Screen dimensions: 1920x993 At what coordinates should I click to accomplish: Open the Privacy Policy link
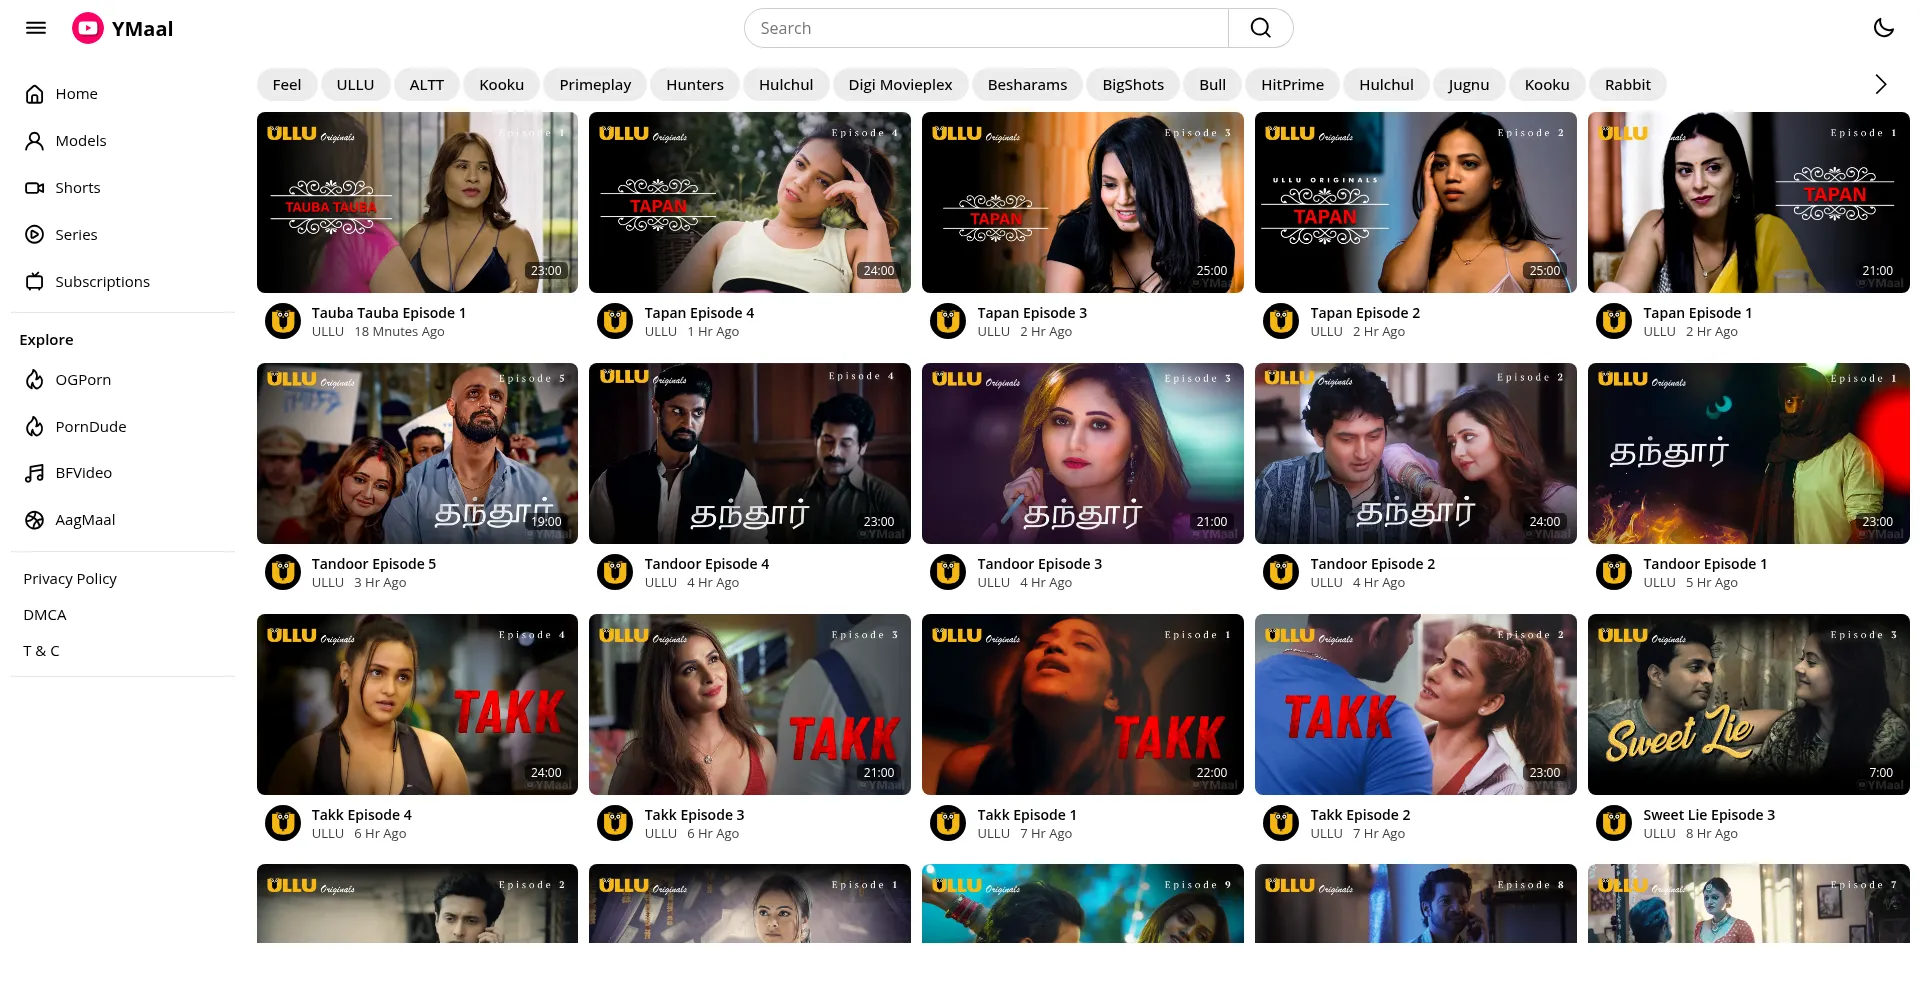(x=70, y=579)
